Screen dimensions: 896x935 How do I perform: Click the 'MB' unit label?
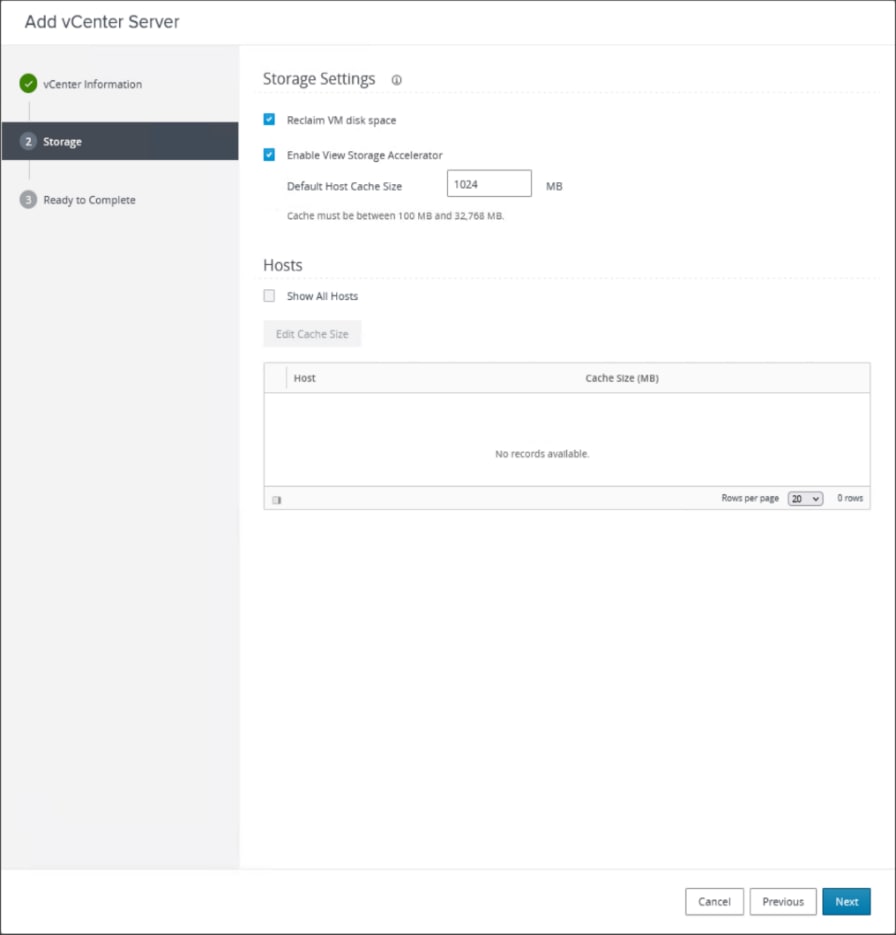coord(554,186)
